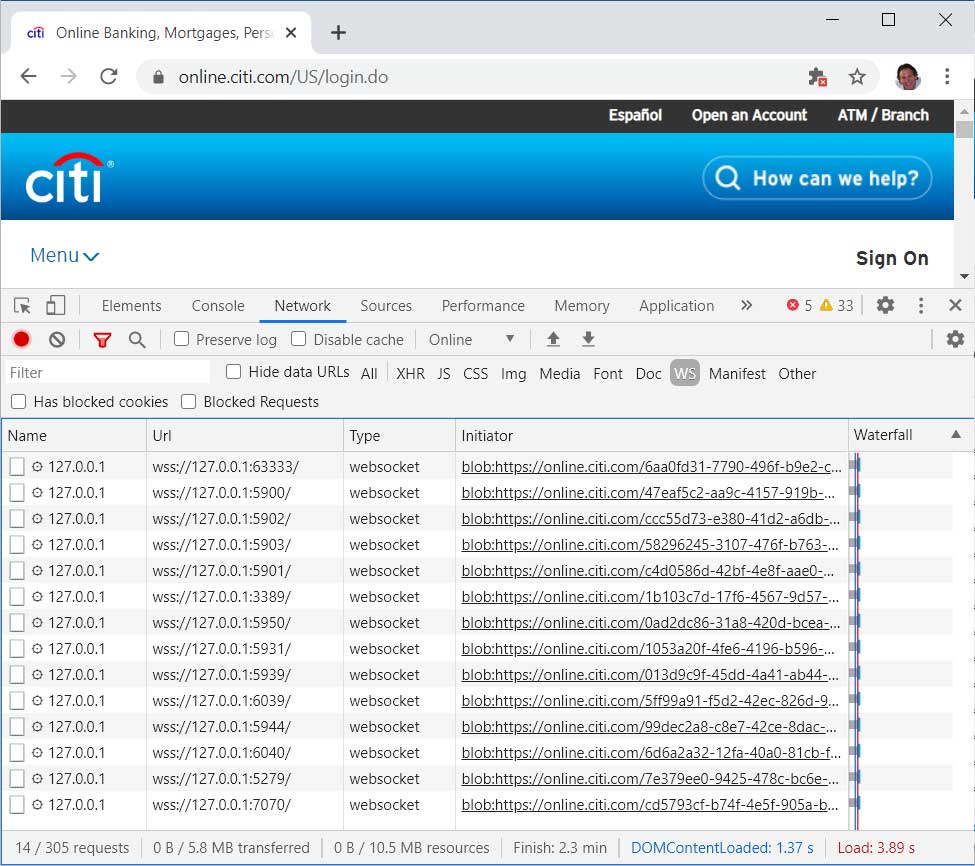The width and height of the screenshot is (975, 866).
Task: Tick the checkbox for the 3389 websocket row
Action: pos(17,597)
